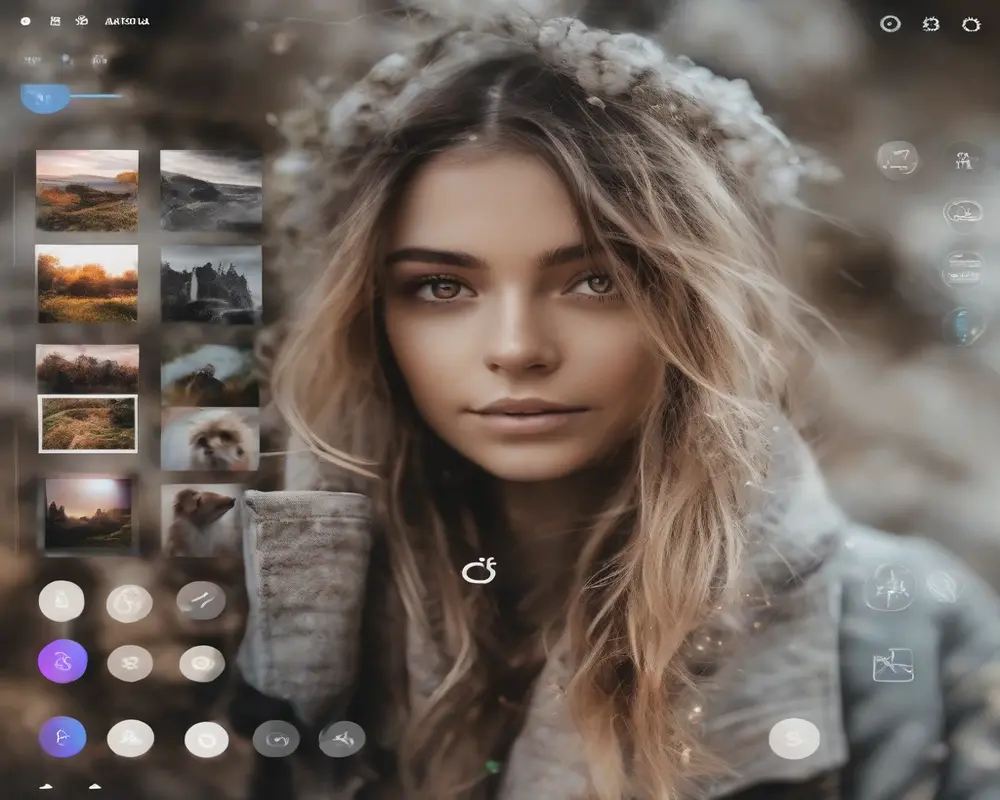Expand the left small upward arrow at bottom
Screen dimensions: 1000x800
45,787
